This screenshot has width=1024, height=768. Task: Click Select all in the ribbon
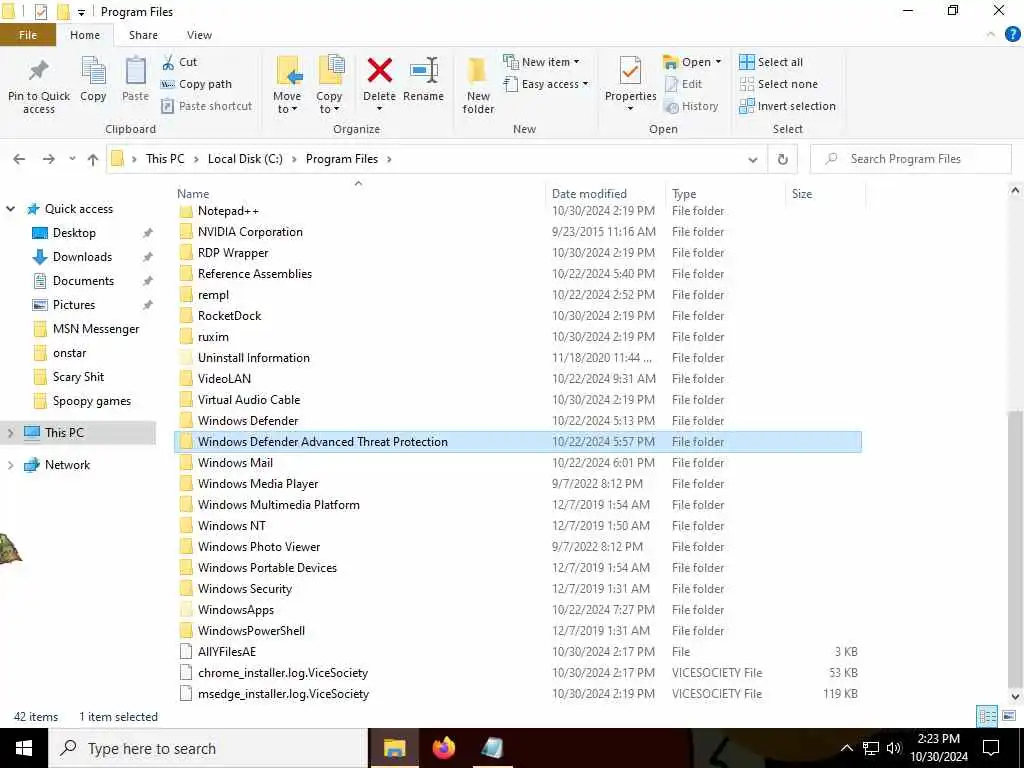[771, 62]
